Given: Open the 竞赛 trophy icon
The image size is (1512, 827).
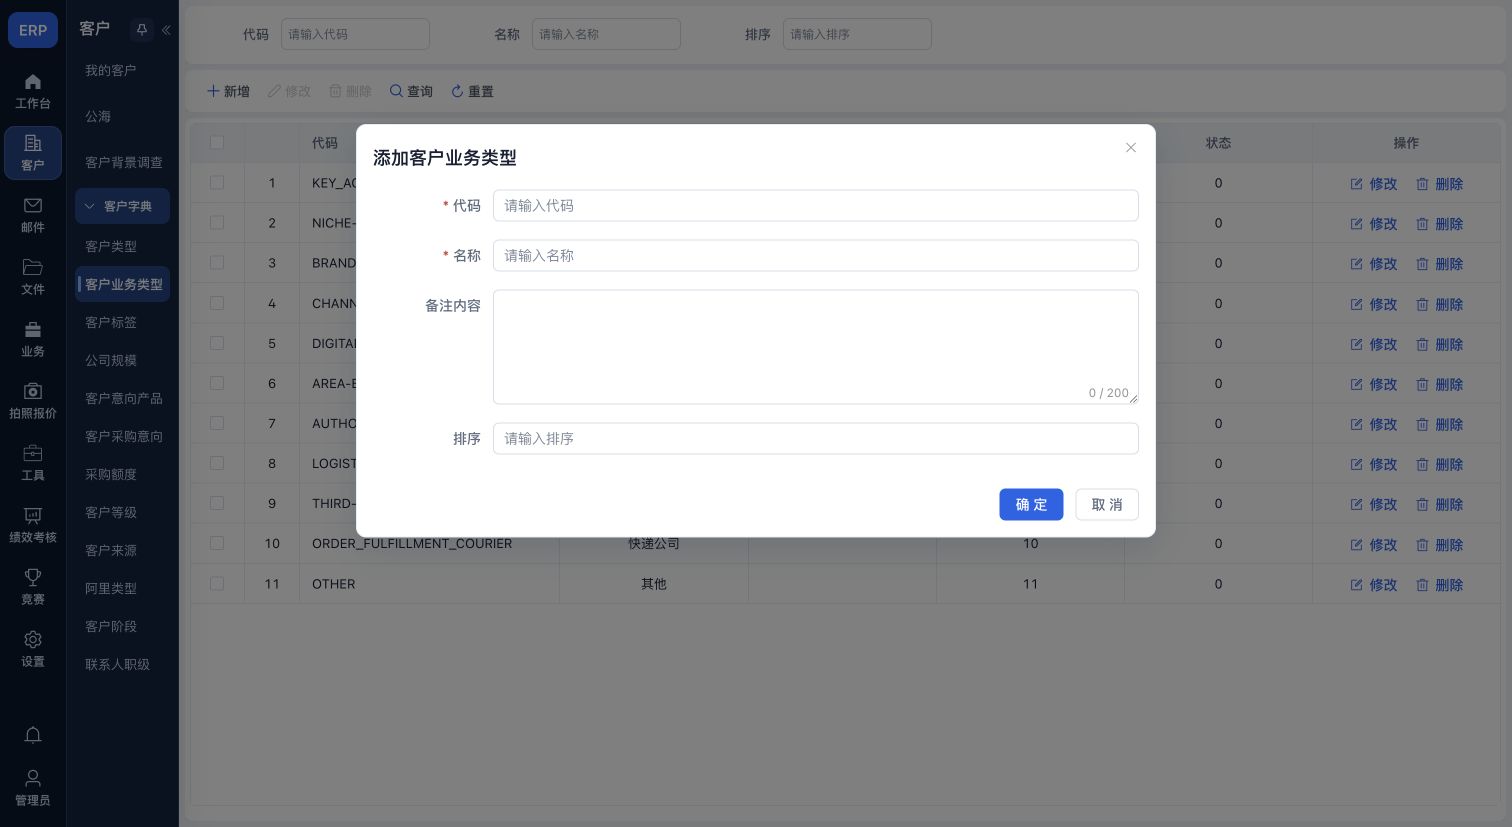Looking at the screenshot, I should pos(33,578).
